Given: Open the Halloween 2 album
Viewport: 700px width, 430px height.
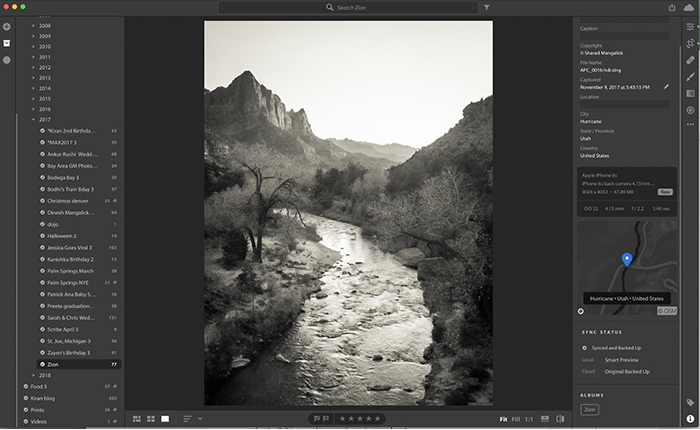Looking at the screenshot, I should pyautogui.click(x=79, y=236).
